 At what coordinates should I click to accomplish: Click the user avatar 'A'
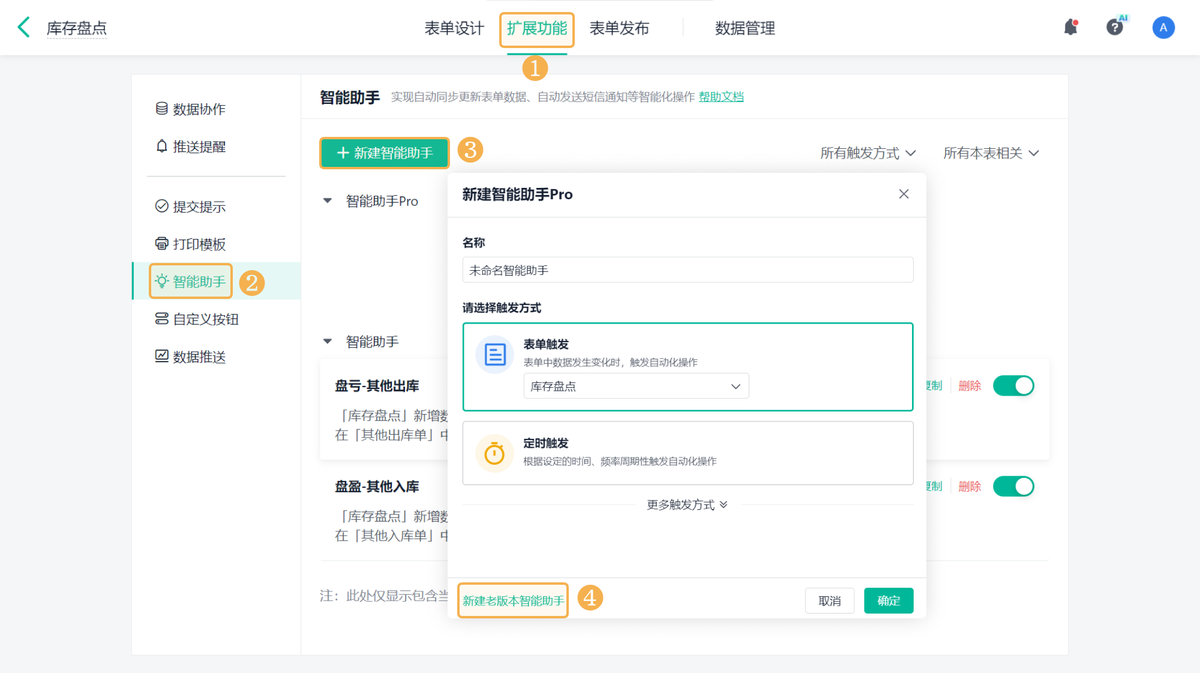tap(1163, 28)
